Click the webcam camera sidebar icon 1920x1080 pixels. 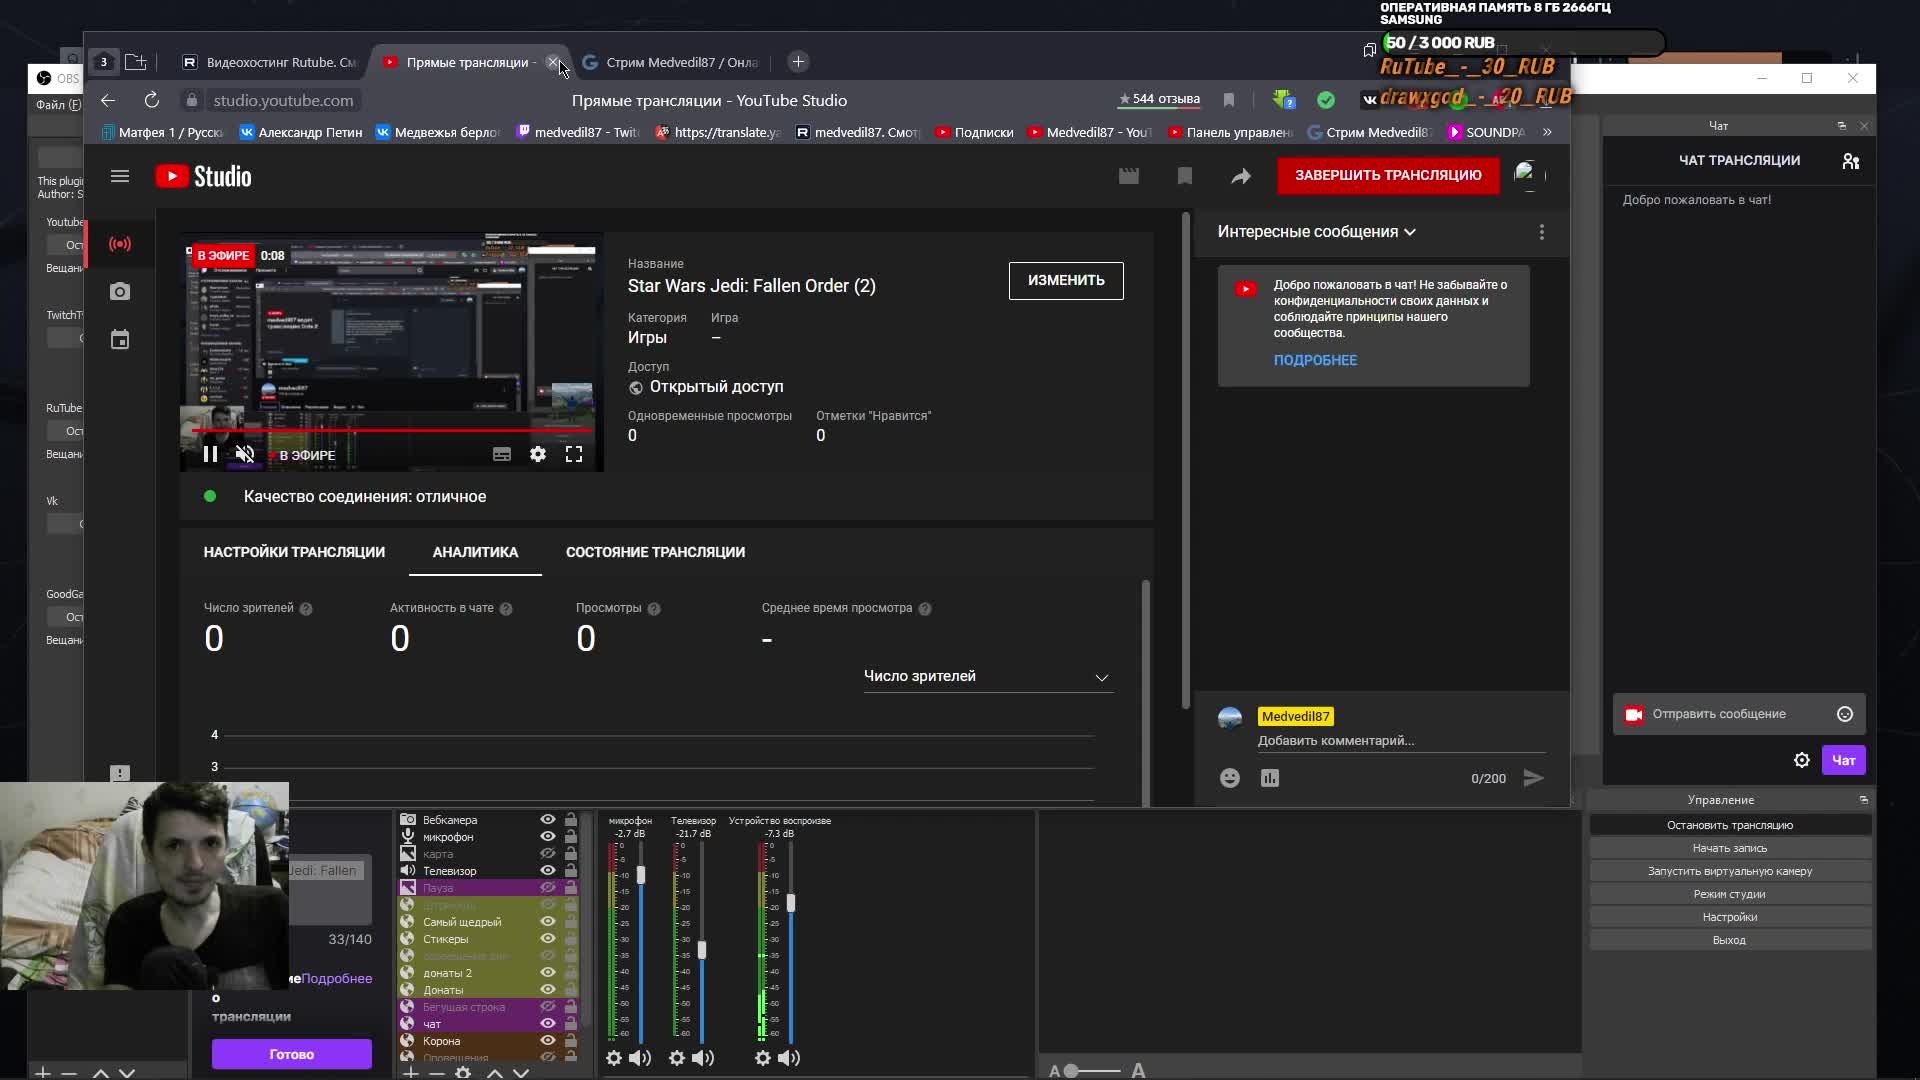[120, 292]
